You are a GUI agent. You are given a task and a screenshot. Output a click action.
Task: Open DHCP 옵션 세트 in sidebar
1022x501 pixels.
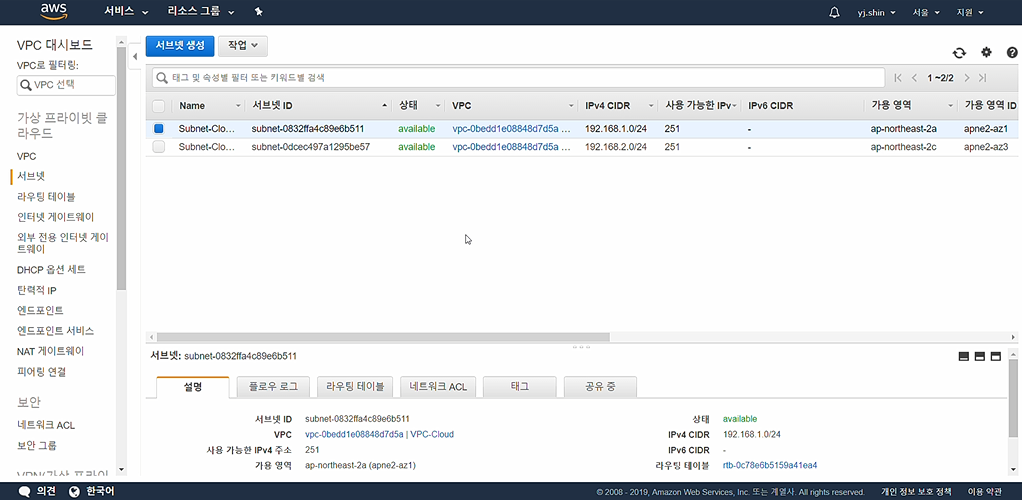click(51, 270)
